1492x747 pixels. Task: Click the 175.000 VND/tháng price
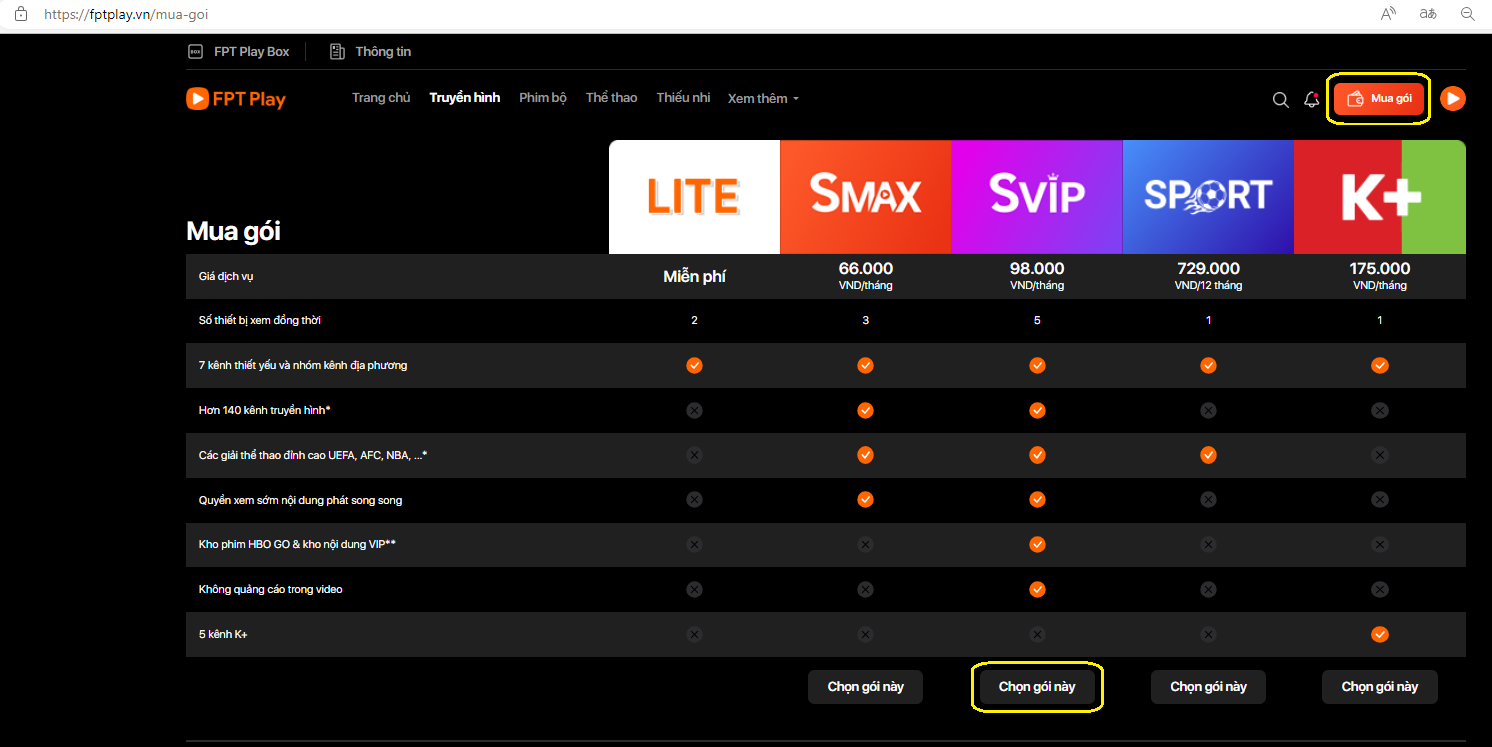(1380, 276)
